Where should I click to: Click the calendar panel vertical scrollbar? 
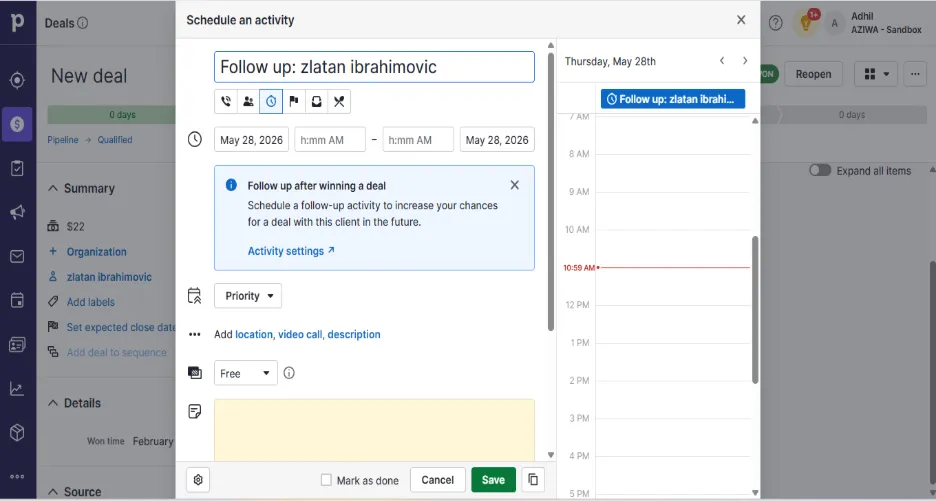coord(755,309)
